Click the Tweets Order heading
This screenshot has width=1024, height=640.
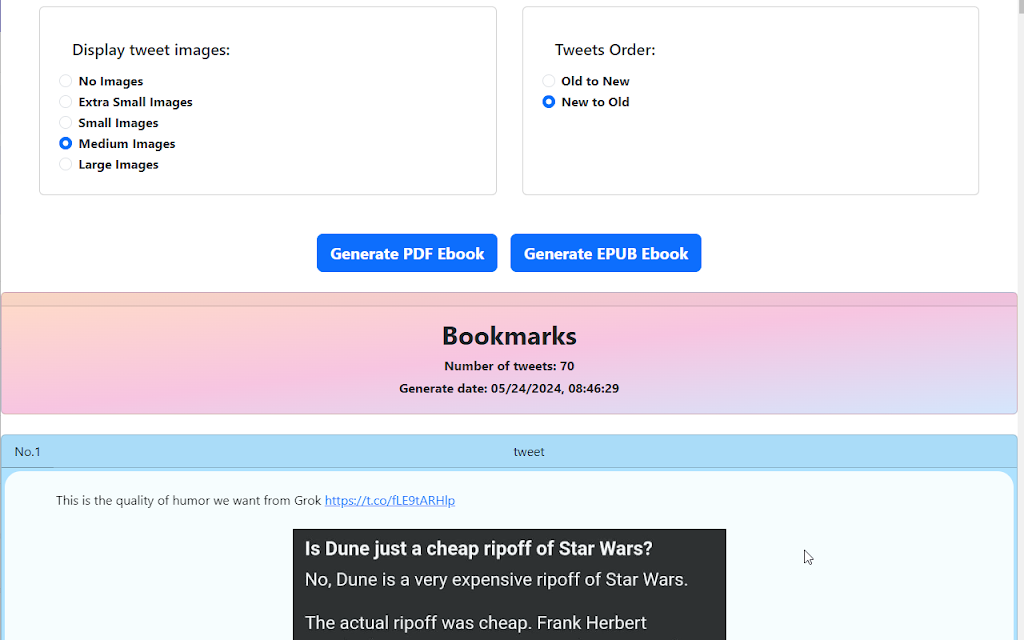pyautogui.click(x=605, y=50)
